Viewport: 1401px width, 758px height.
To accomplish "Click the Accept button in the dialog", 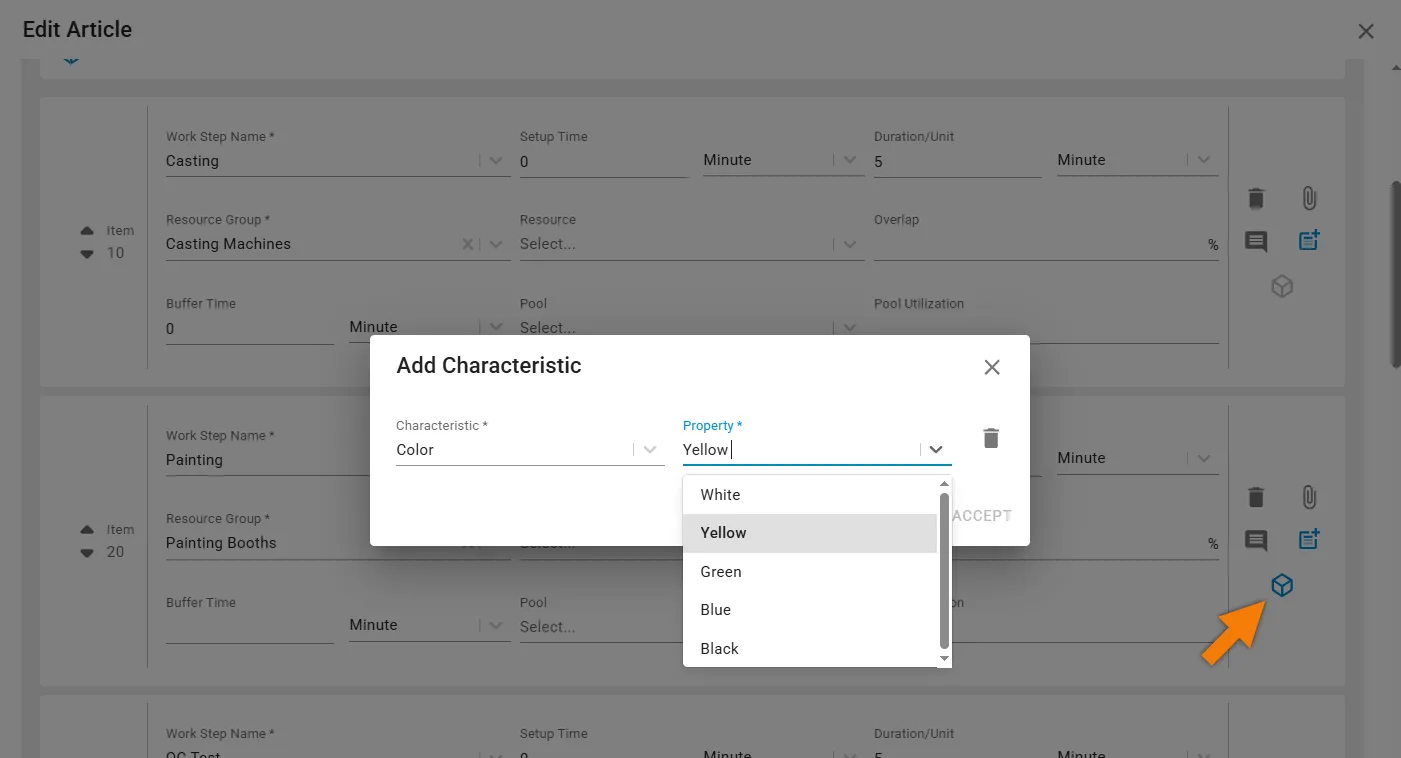I will click(x=982, y=516).
